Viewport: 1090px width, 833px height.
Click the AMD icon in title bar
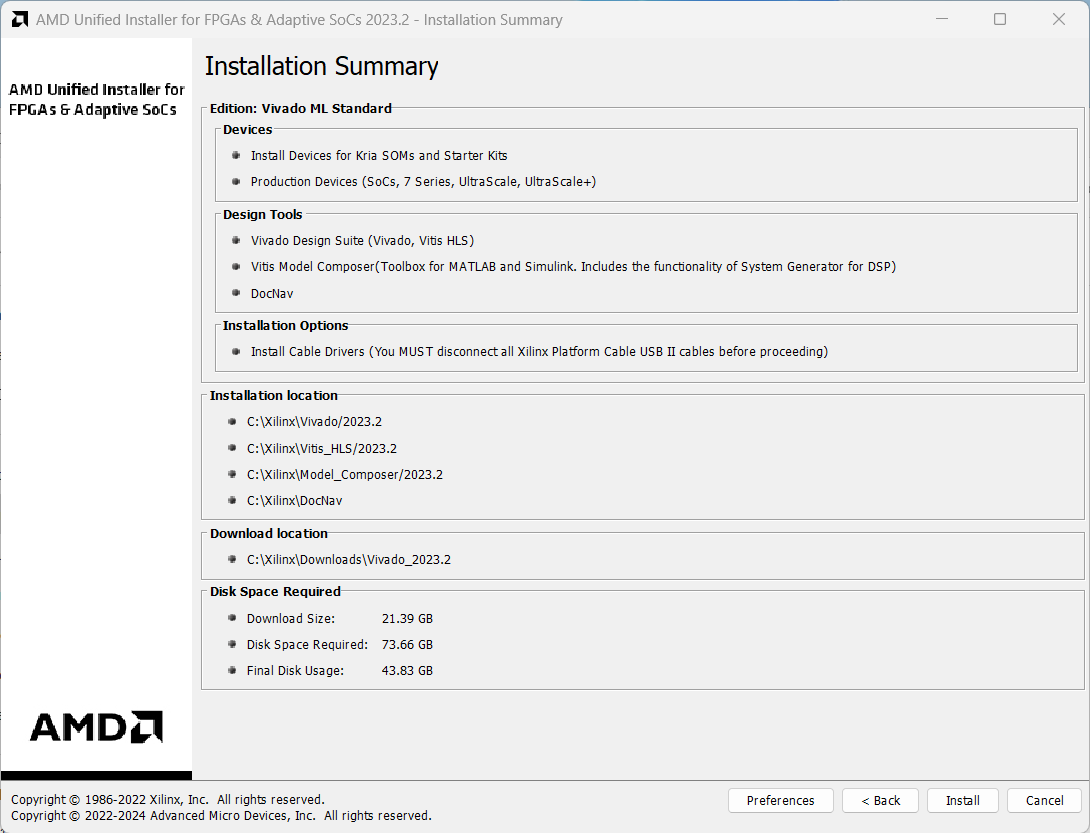[x=19, y=19]
